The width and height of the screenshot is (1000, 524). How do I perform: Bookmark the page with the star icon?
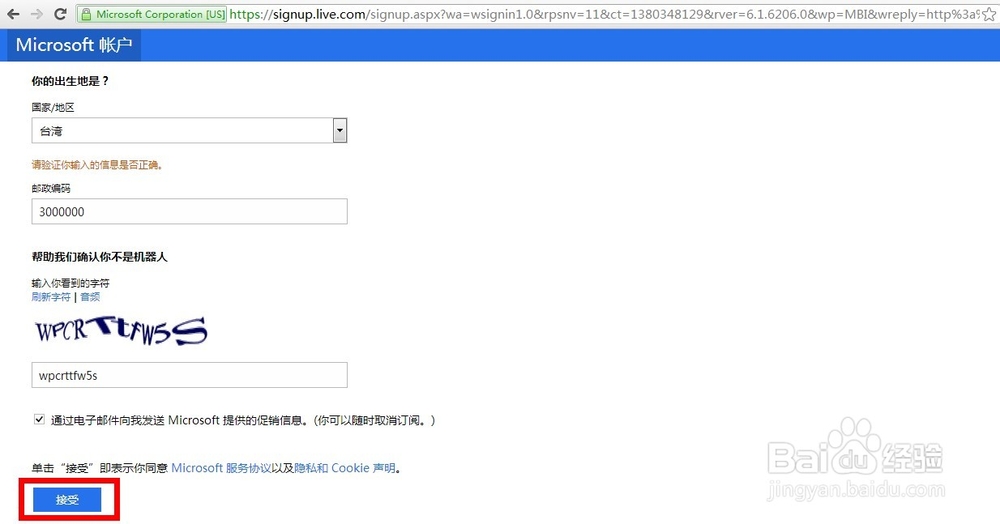click(x=989, y=14)
